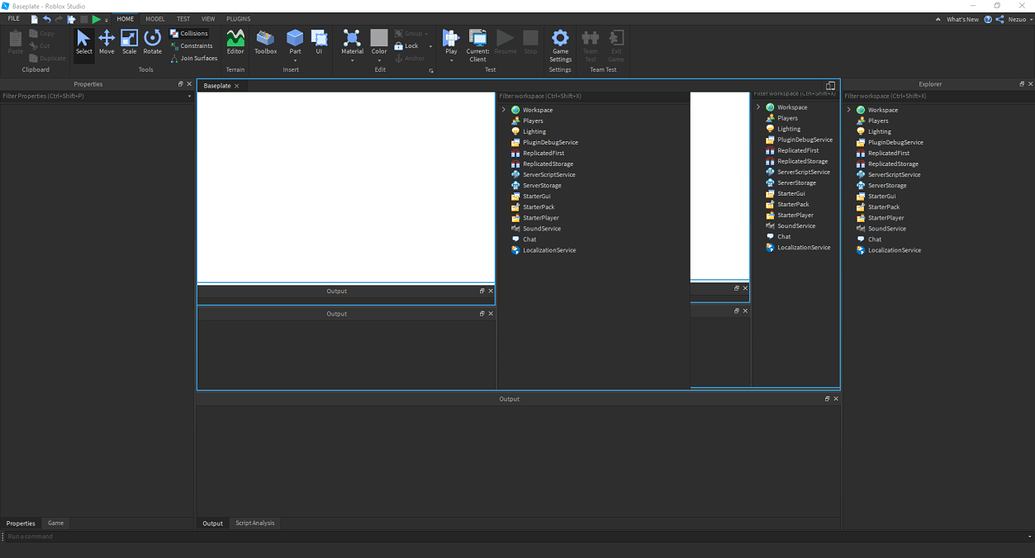Viewport: 1035px width, 558px height.
Task: Select StarterGui in the docked Explorer panel
Action: click(881, 196)
